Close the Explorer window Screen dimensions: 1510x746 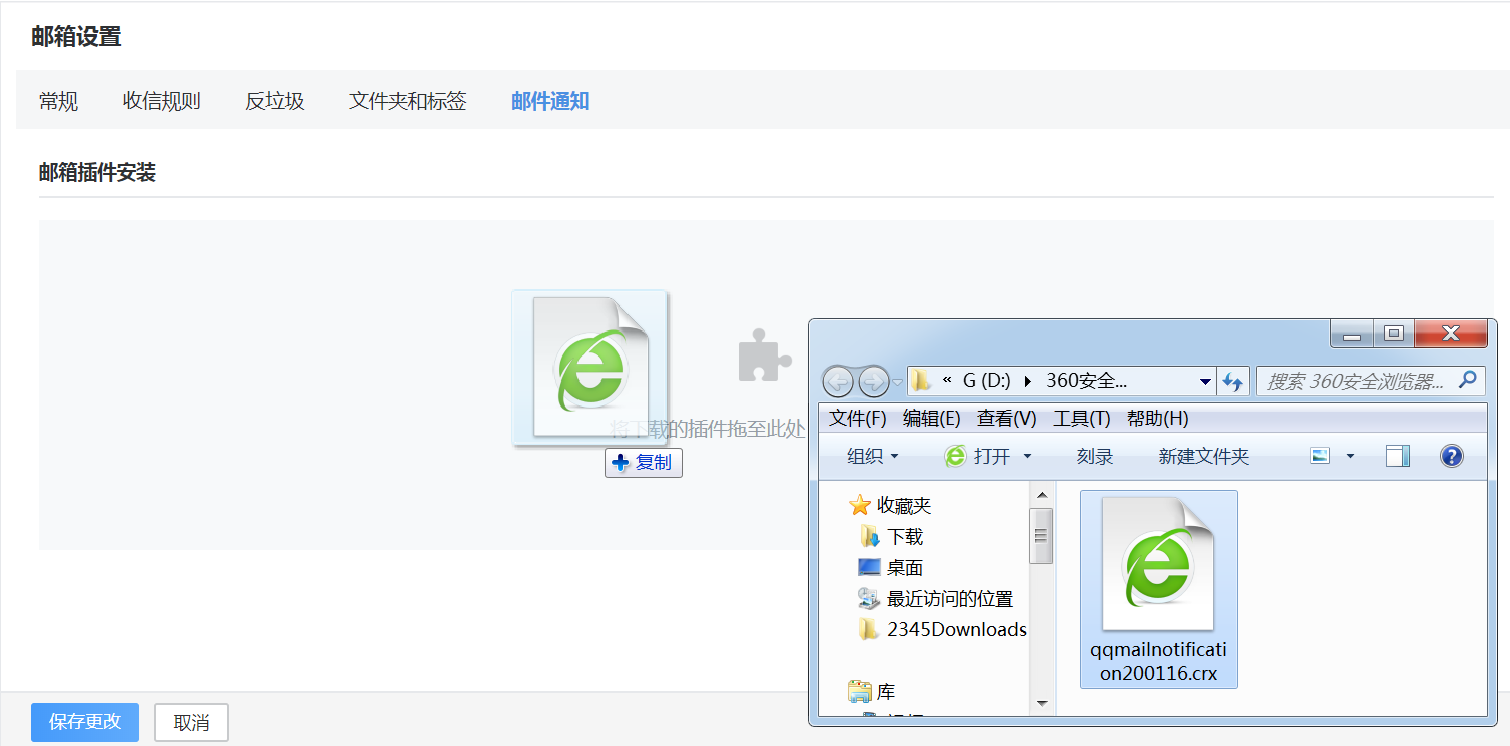tap(1452, 334)
